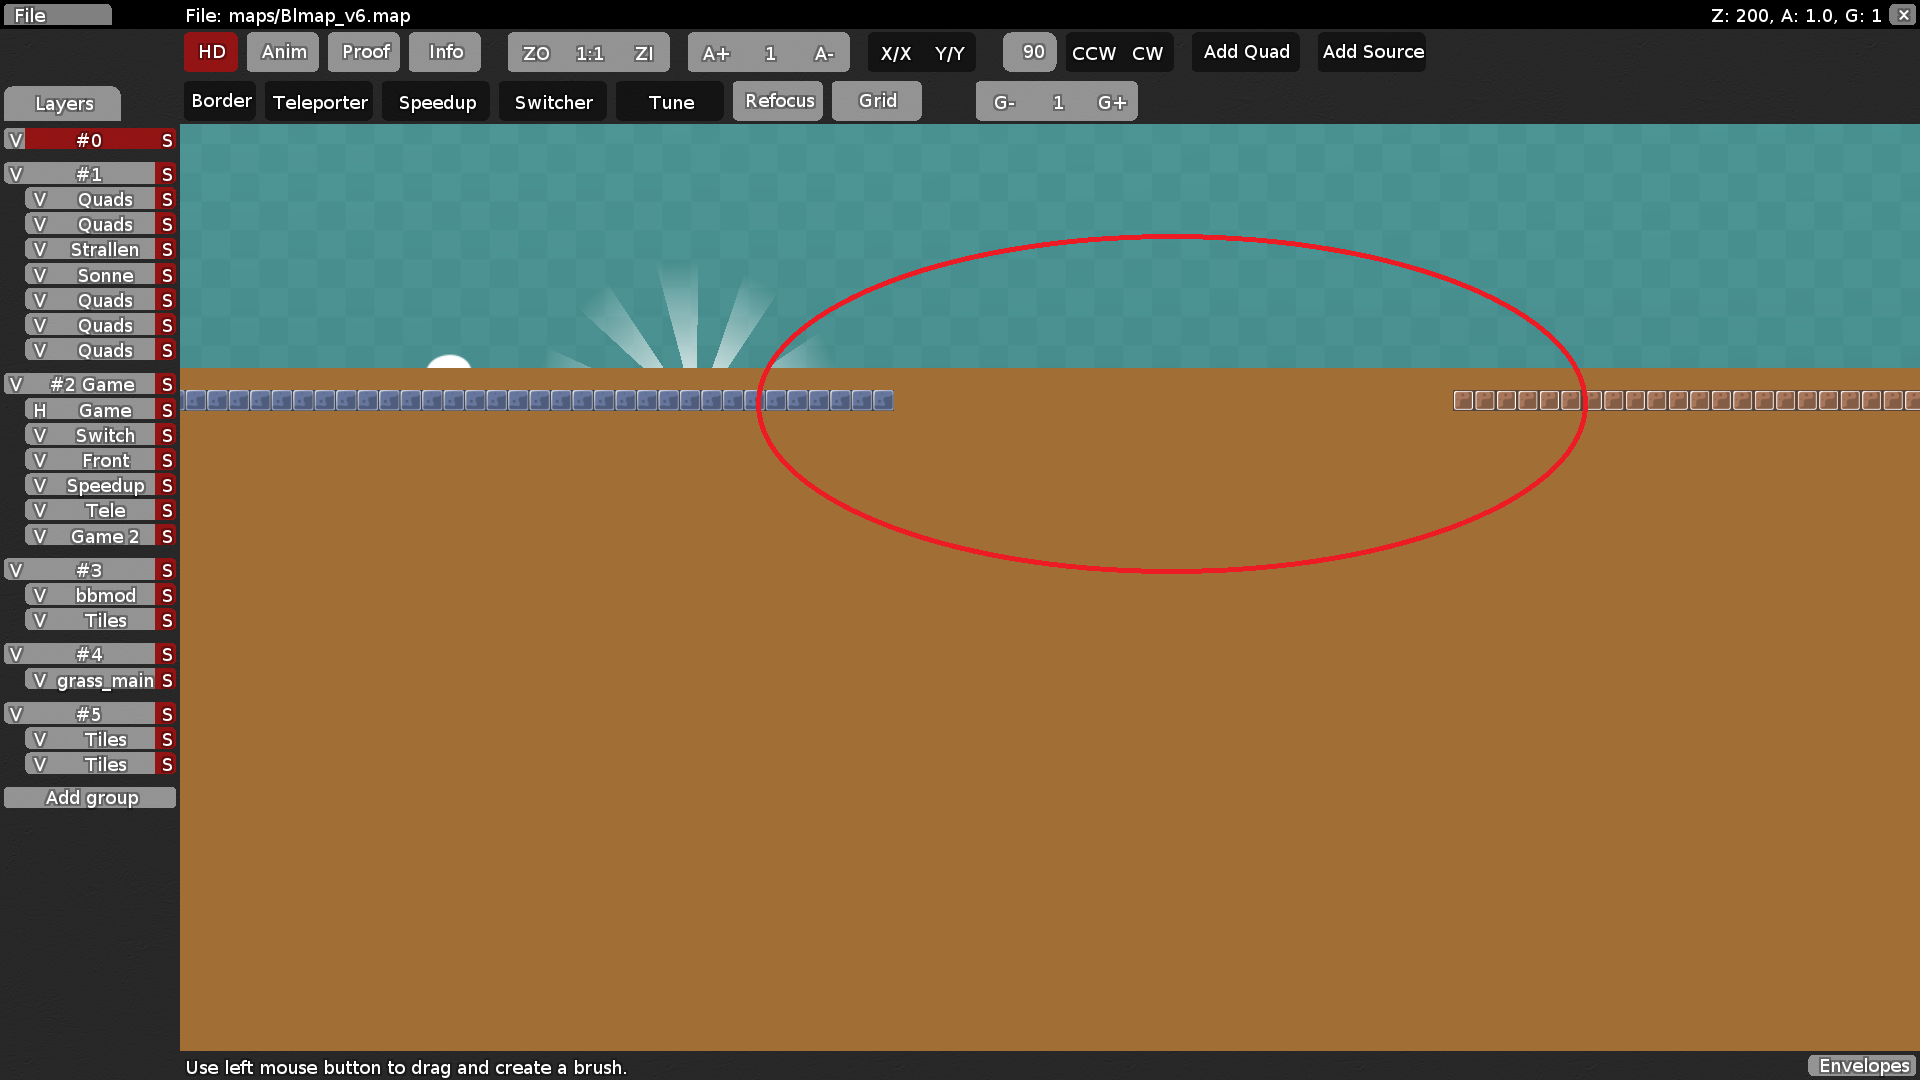1920x1080 pixels.
Task: Reset zoom with the 1:1 control
Action: tap(588, 53)
